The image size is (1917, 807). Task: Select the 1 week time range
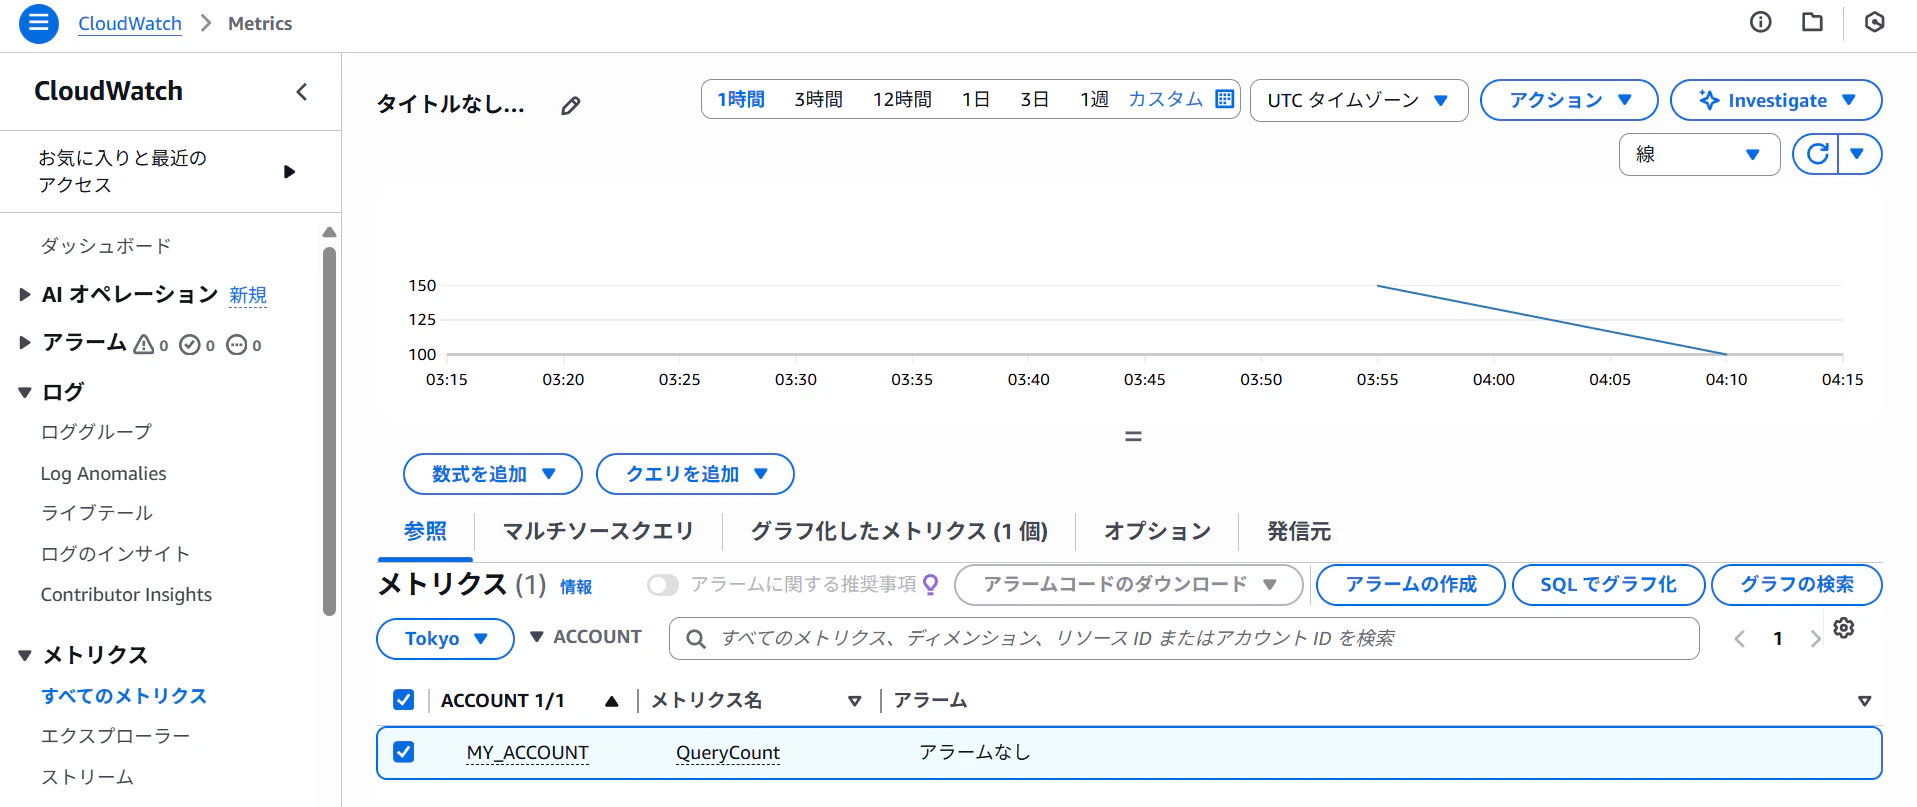click(x=1094, y=99)
